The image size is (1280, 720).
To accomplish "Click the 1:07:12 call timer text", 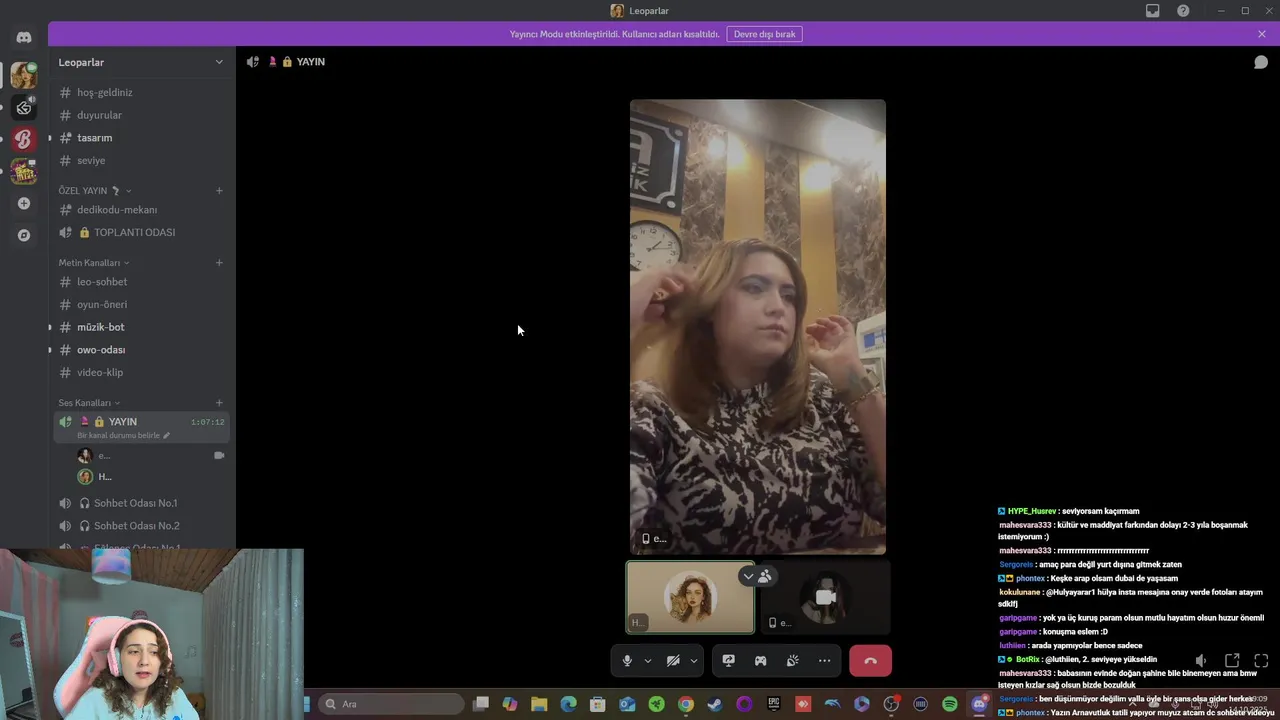I will point(207,422).
